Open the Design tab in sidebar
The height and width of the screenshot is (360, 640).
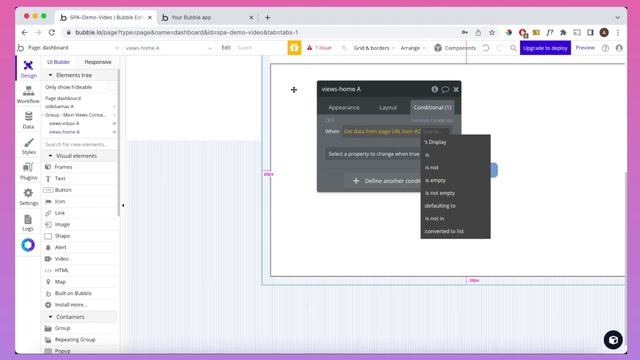point(28,69)
